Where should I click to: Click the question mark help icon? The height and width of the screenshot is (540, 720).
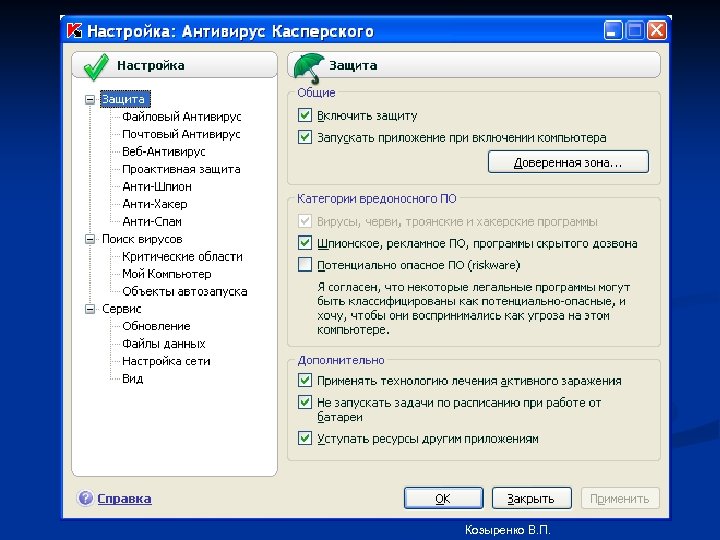[85, 498]
